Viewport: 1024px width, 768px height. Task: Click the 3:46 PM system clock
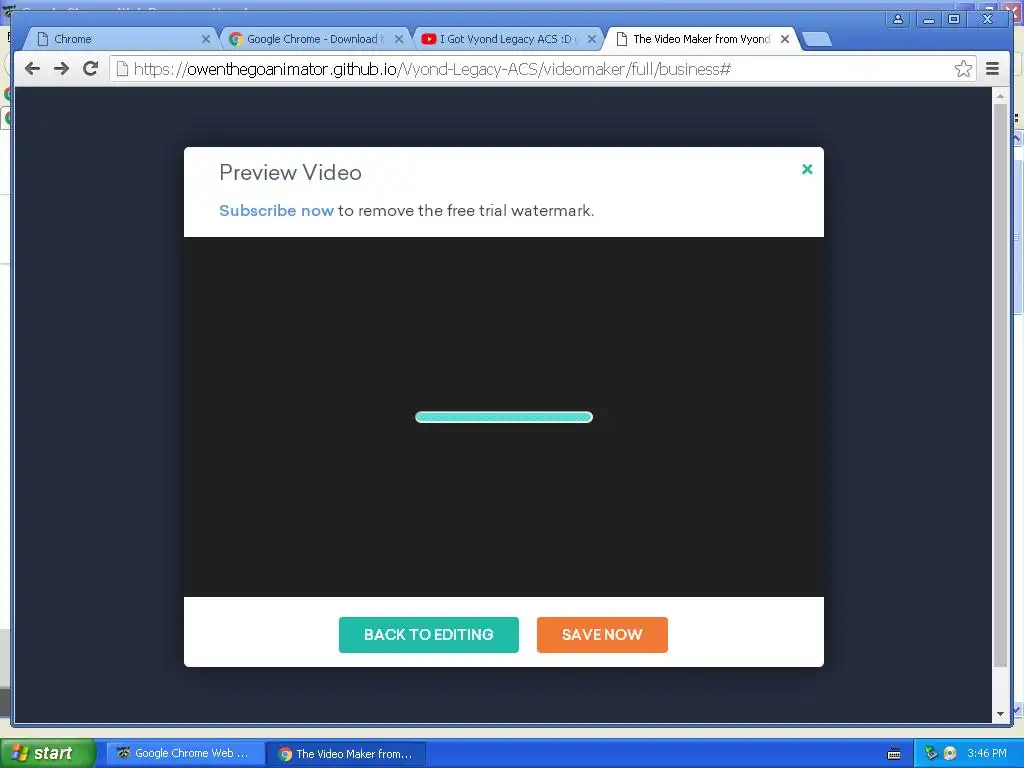987,753
